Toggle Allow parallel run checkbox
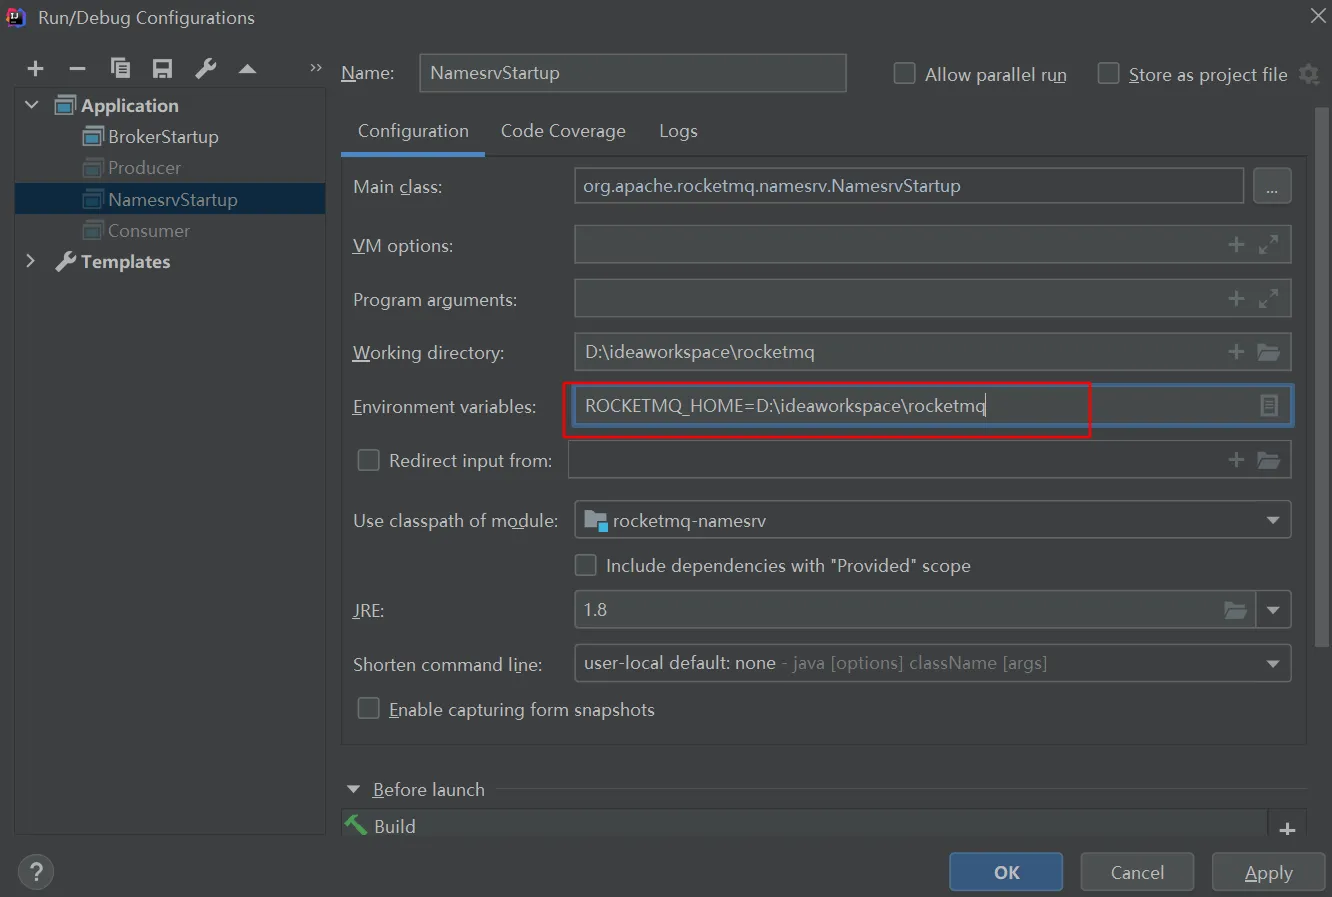This screenshot has height=897, width=1332. coord(904,73)
